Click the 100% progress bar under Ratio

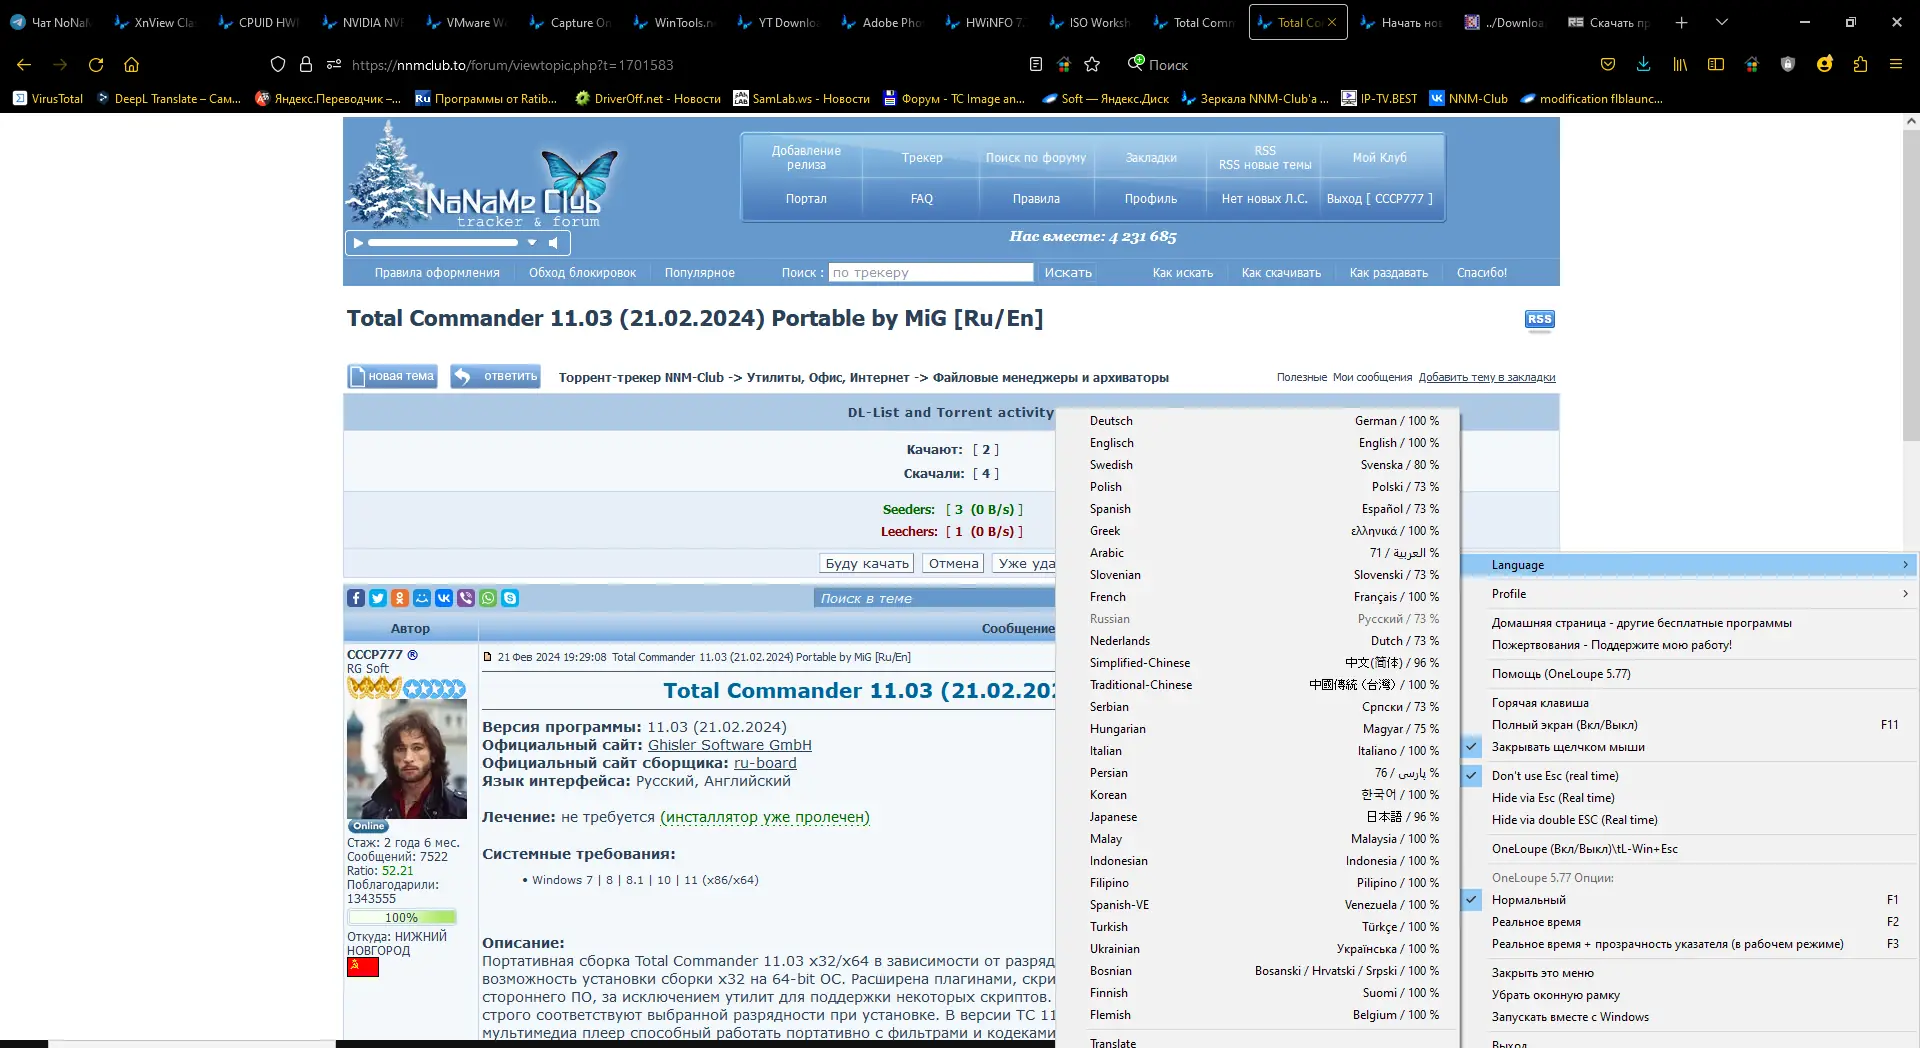pos(402,917)
